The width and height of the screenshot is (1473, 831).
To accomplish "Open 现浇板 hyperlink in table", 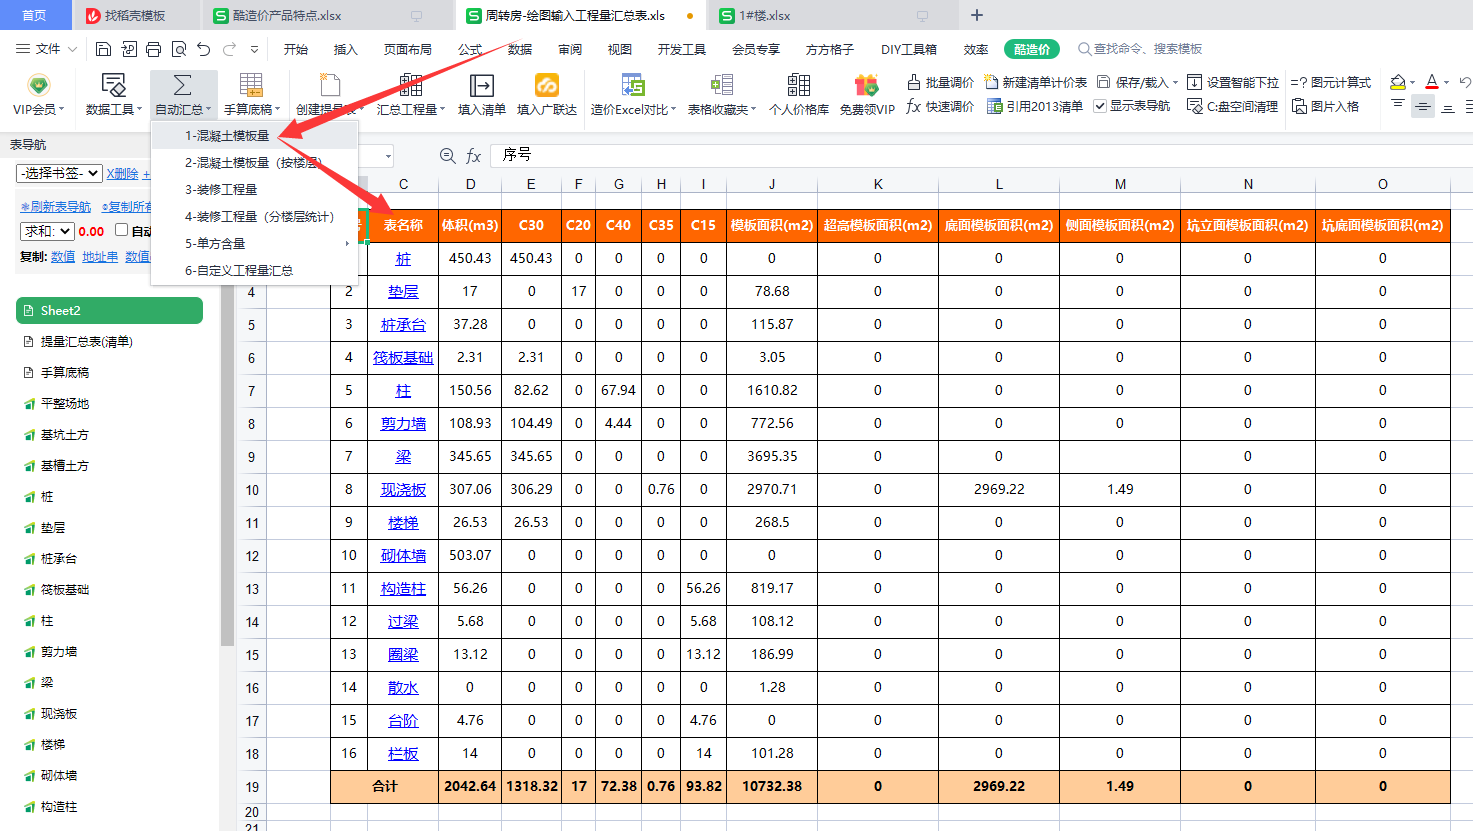I will point(403,489).
